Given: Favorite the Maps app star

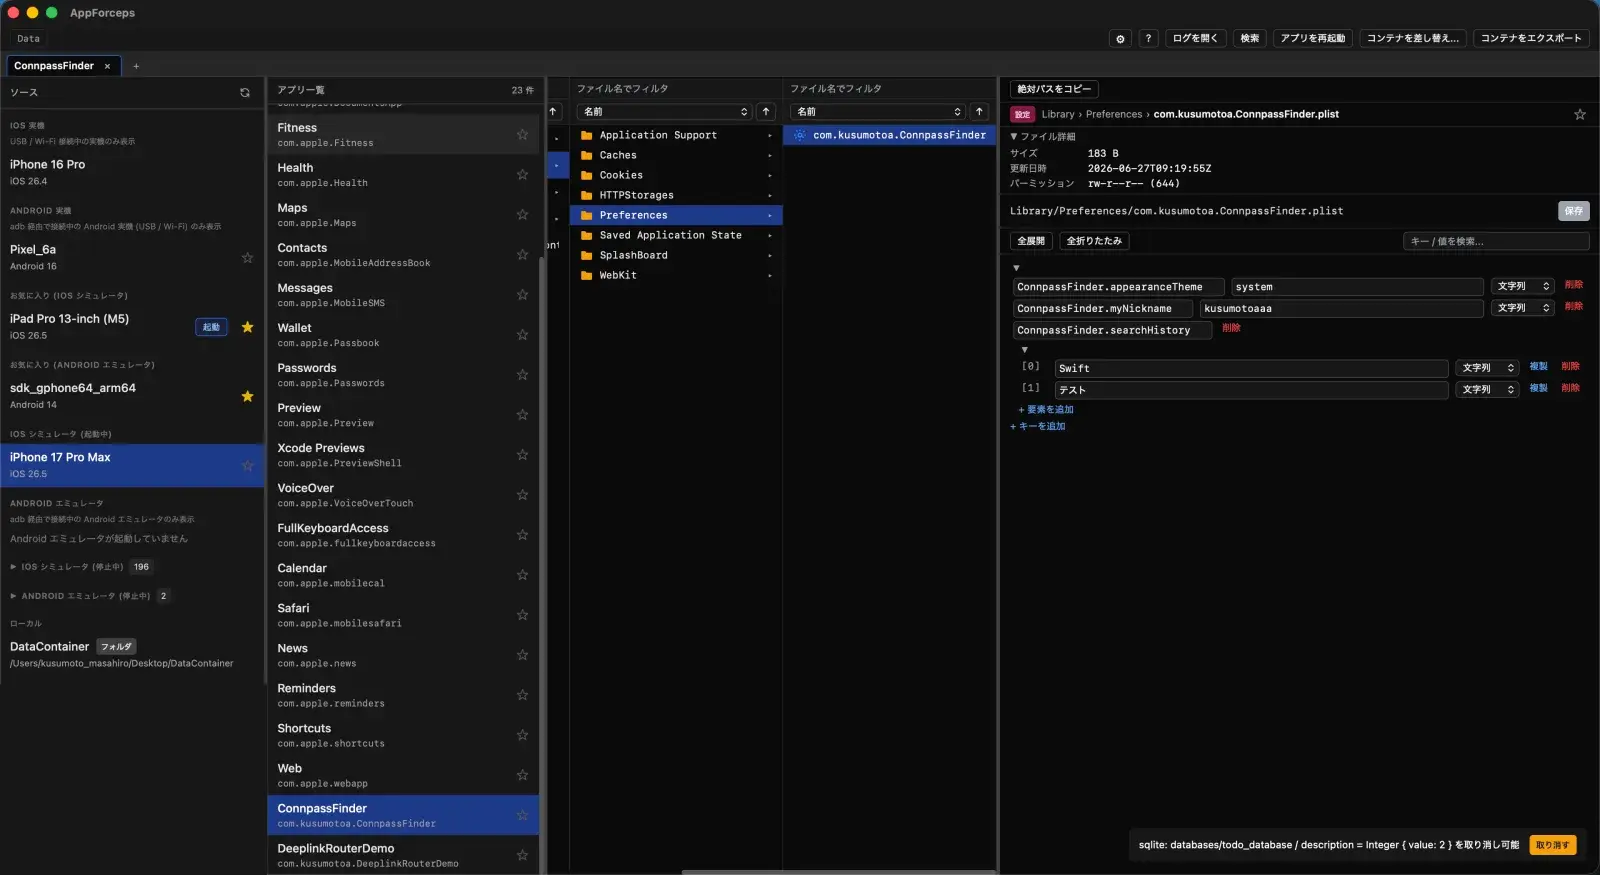Looking at the screenshot, I should click(522, 214).
